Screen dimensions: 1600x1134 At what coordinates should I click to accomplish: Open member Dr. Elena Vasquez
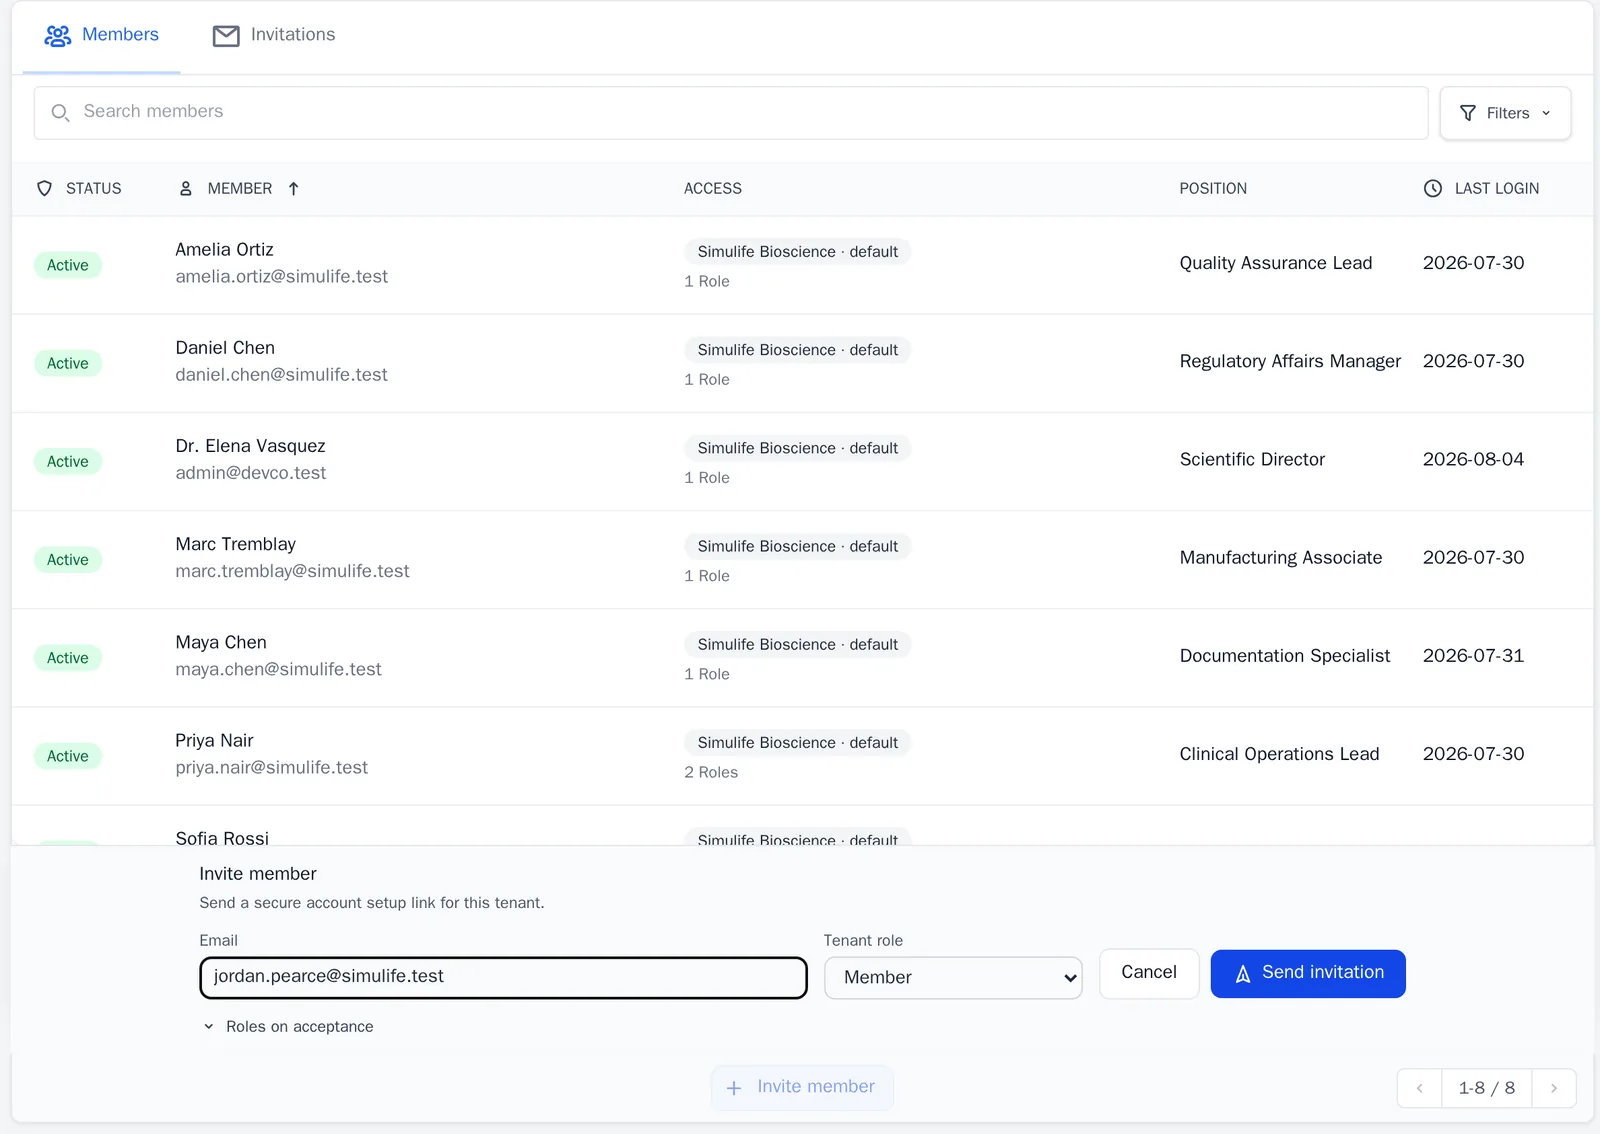pyautogui.click(x=250, y=446)
